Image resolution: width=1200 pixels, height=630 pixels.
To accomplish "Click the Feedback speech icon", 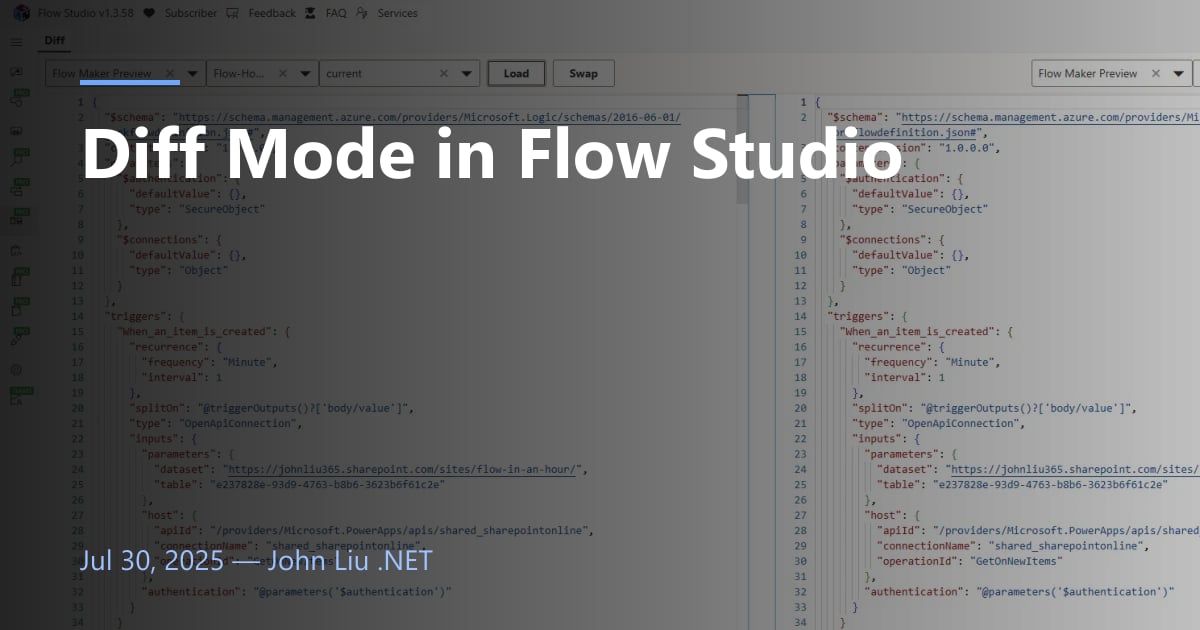I will click(233, 14).
